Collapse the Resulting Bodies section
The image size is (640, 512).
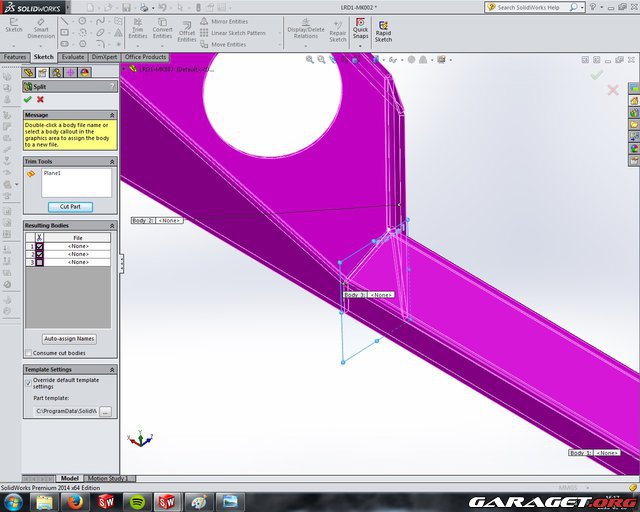click(x=112, y=225)
